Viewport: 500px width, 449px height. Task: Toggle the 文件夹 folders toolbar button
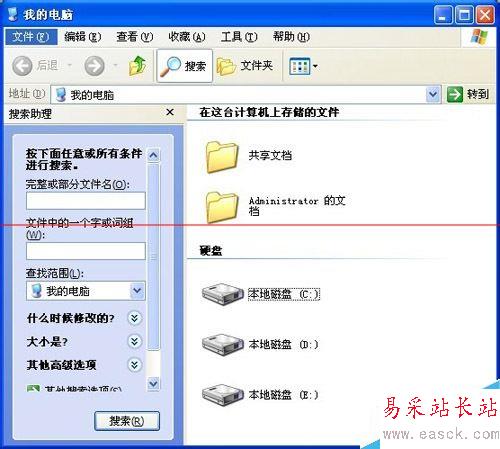click(x=245, y=66)
